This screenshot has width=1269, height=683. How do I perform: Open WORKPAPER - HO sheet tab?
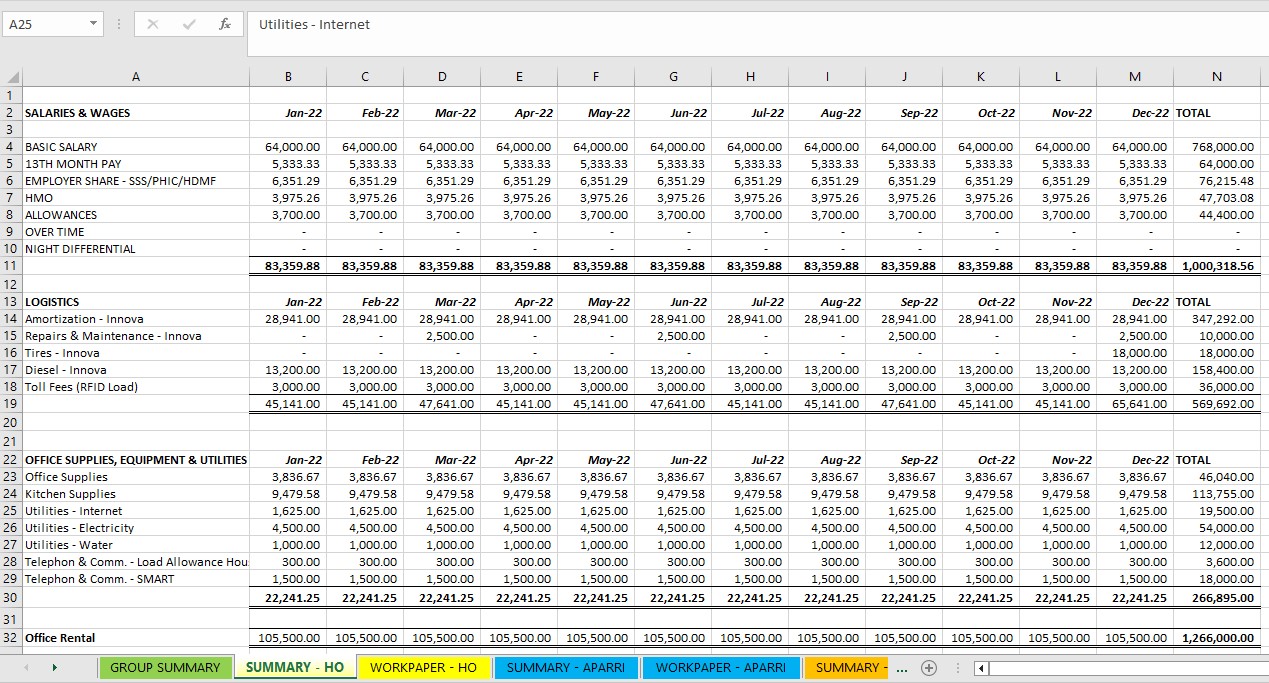[x=423, y=668]
